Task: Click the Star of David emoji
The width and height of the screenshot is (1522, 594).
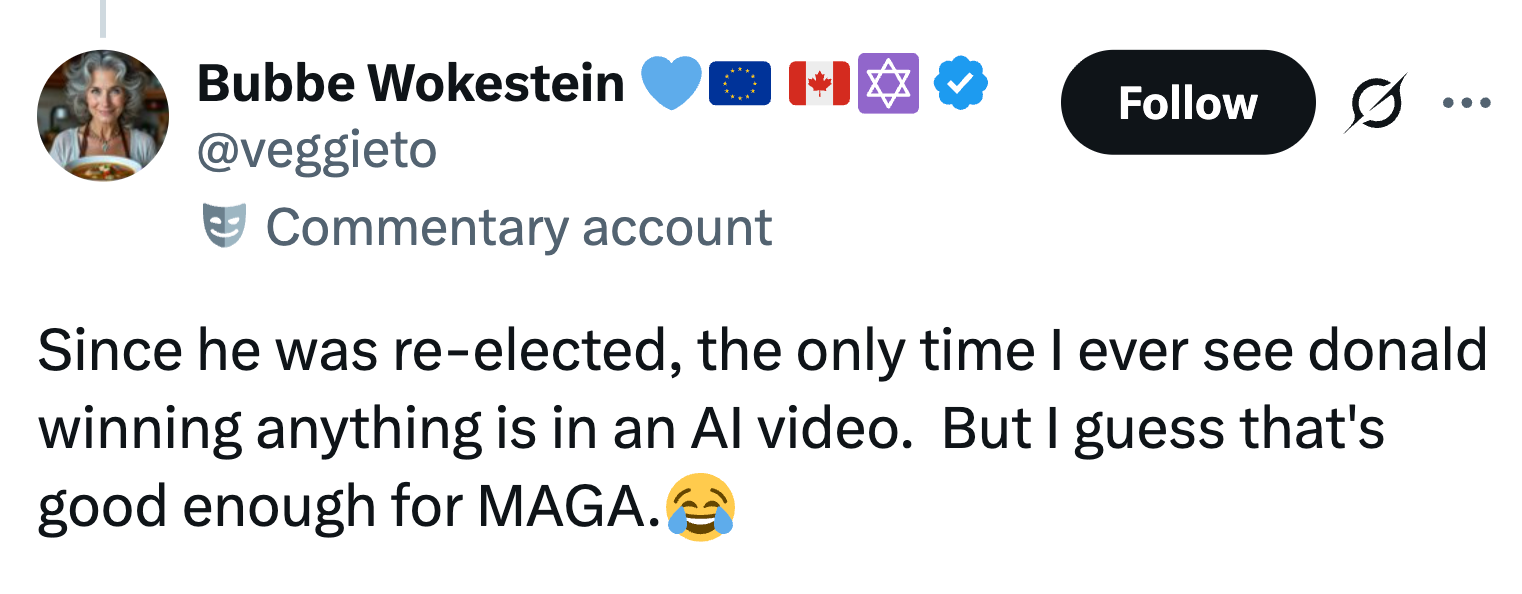Action: 886,84
